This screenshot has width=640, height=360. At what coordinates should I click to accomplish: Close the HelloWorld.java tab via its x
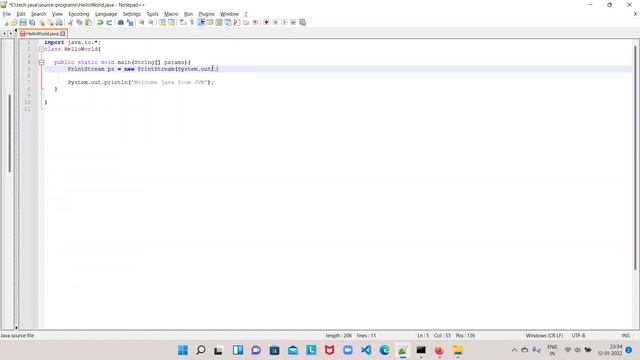tap(63, 34)
